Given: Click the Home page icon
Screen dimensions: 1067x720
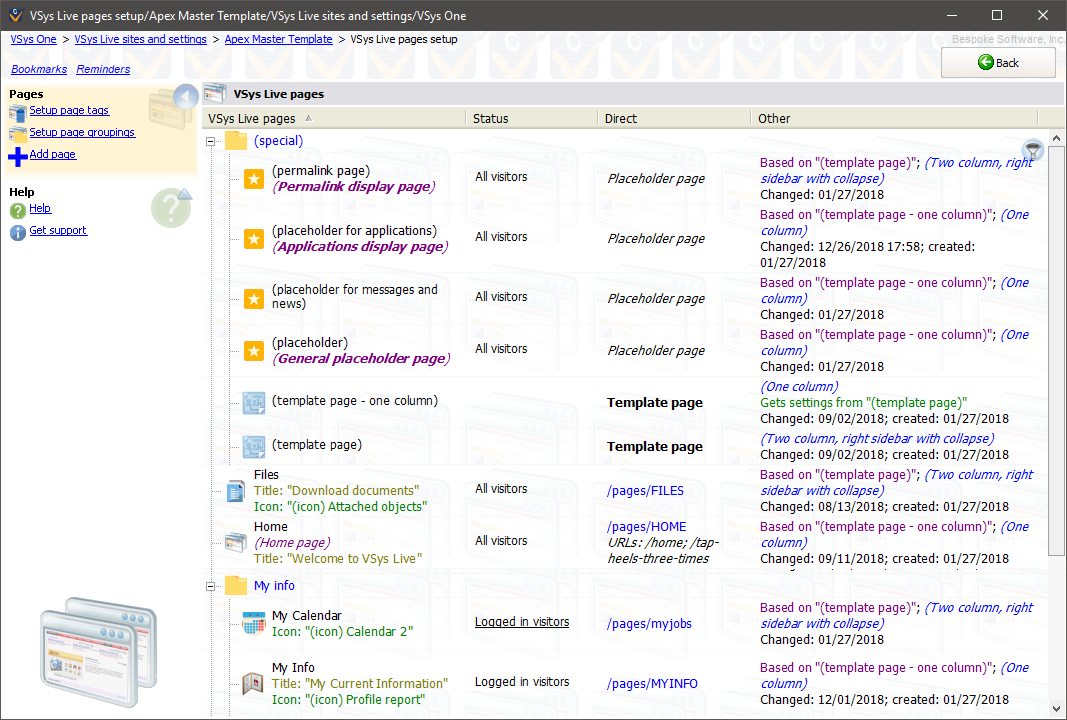Looking at the screenshot, I should click(235, 542).
